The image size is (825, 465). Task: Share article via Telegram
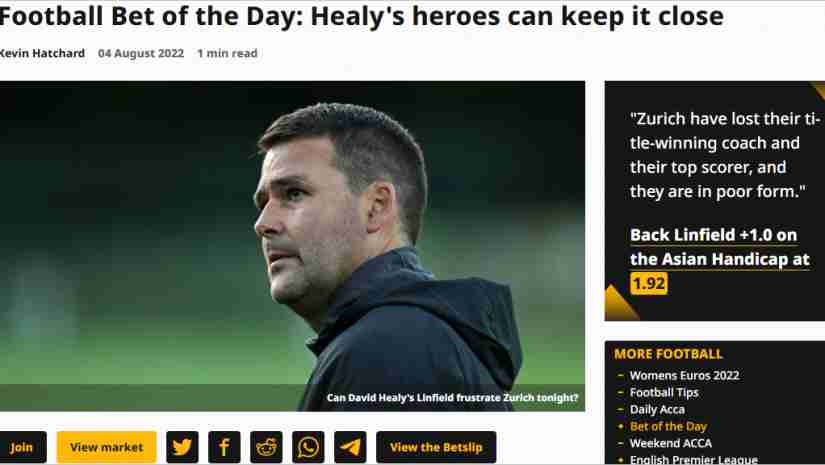350,447
